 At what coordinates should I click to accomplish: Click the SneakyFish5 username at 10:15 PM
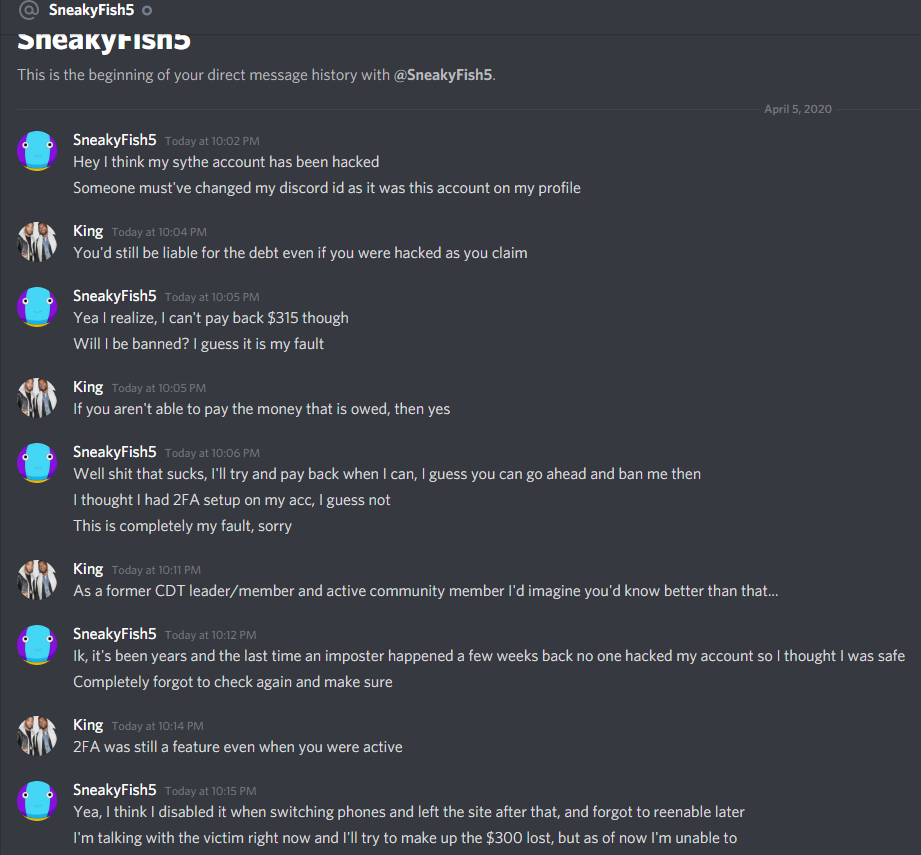point(115,790)
